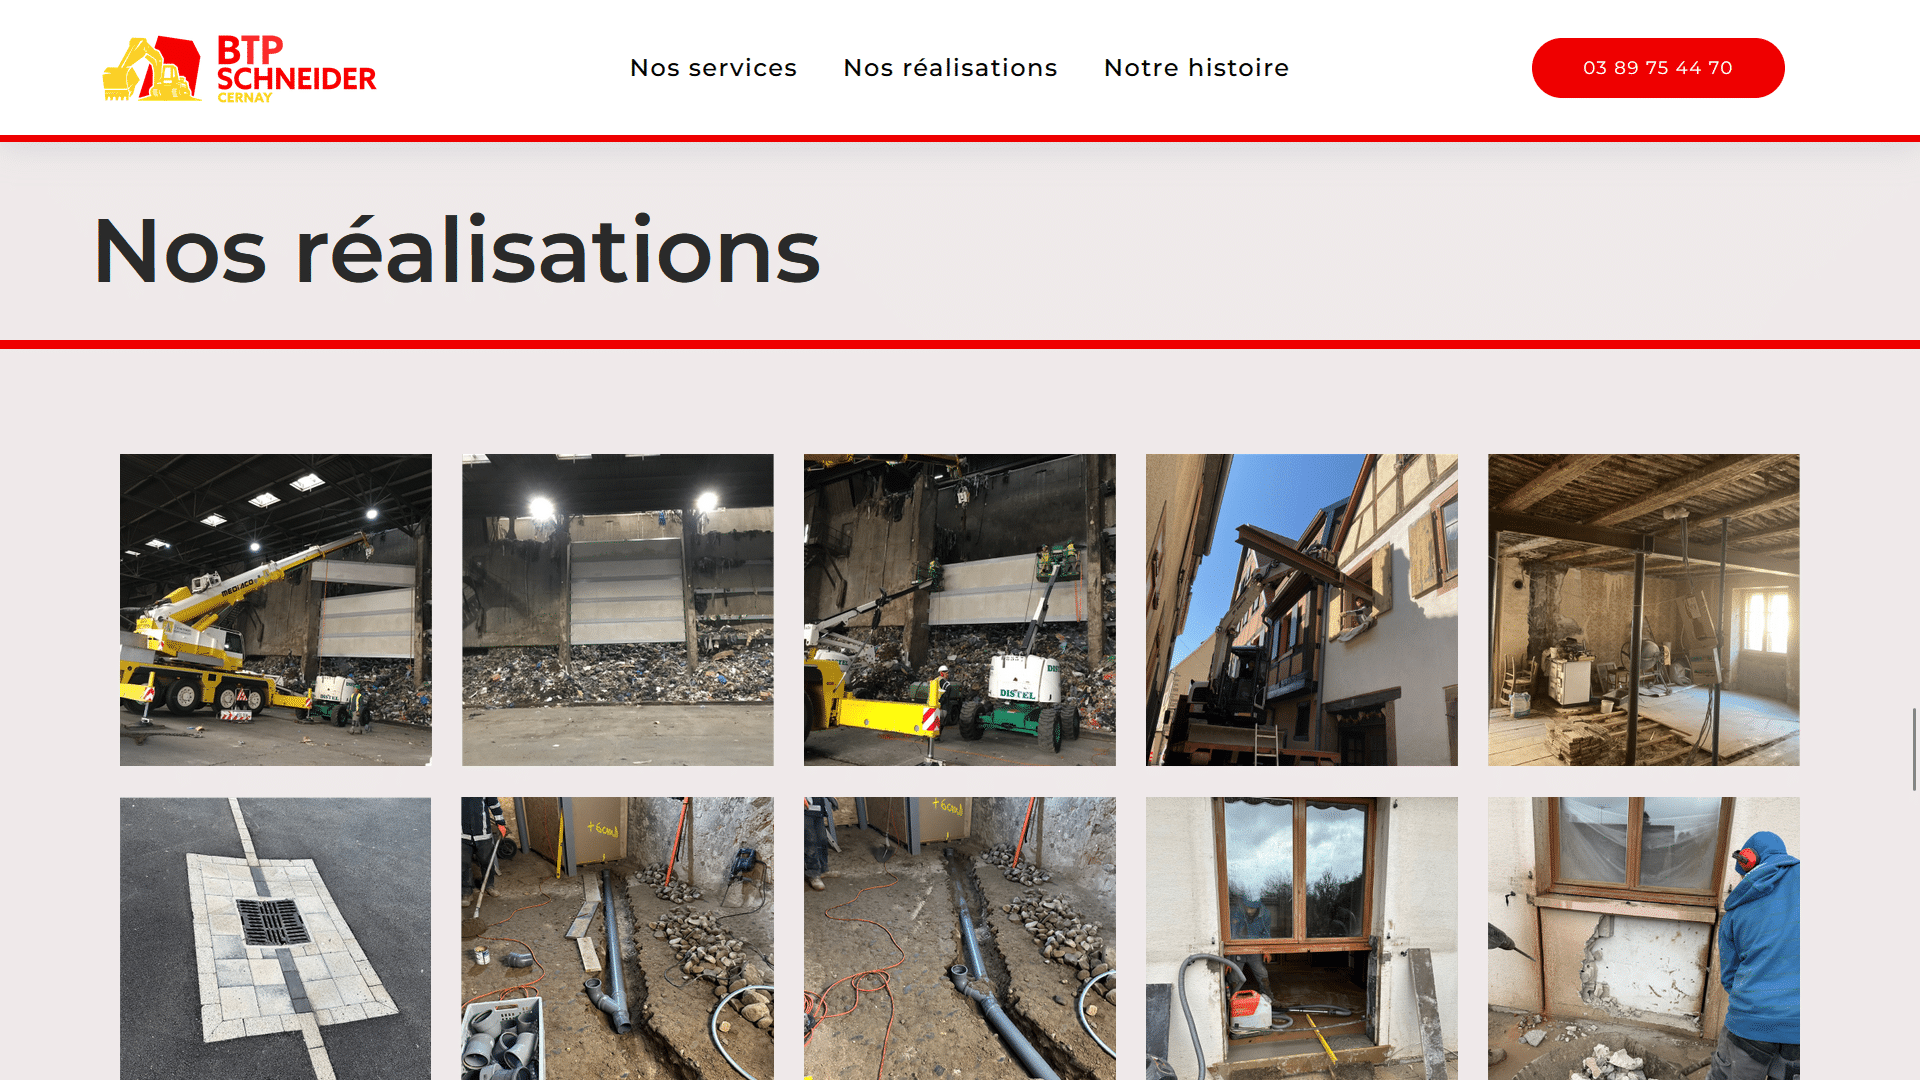The image size is (1920, 1080).
Task: Go to Nos réalisations in the navigation
Action: pyautogui.click(x=950, y=68)
